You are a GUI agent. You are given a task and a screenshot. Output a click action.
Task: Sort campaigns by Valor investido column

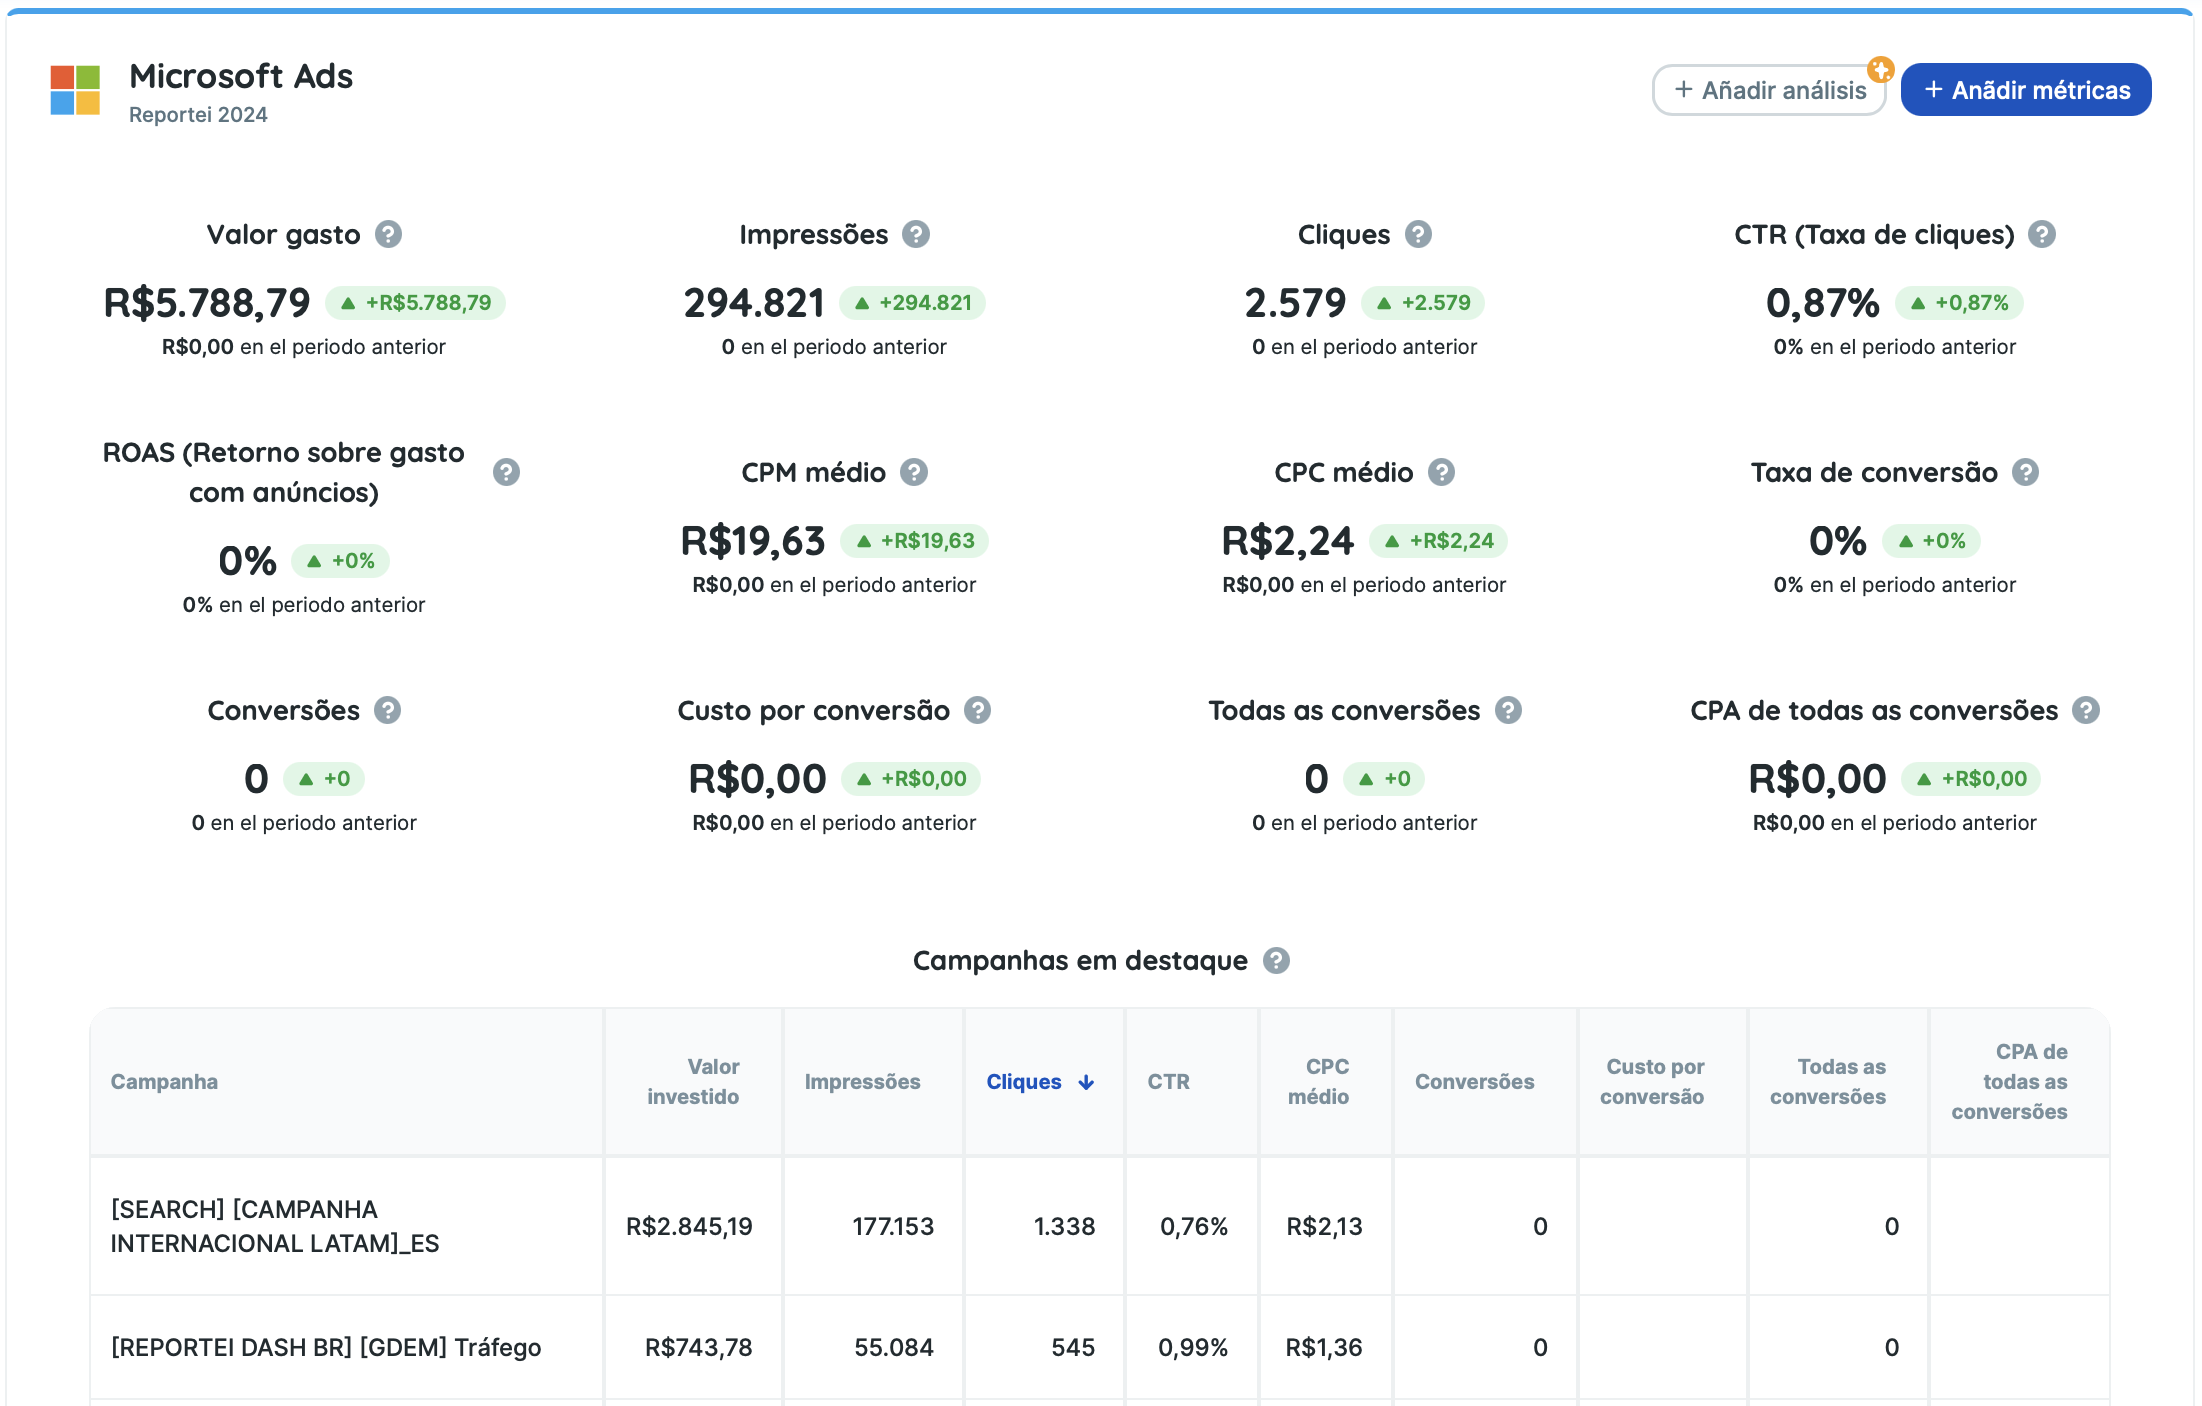pos(693,1082)
